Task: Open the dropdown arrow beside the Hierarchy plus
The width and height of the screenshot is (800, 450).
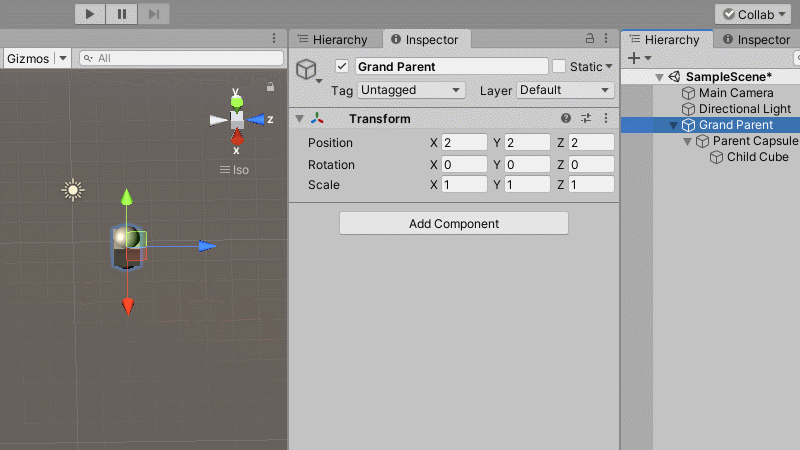Action: tap(648, 58)
